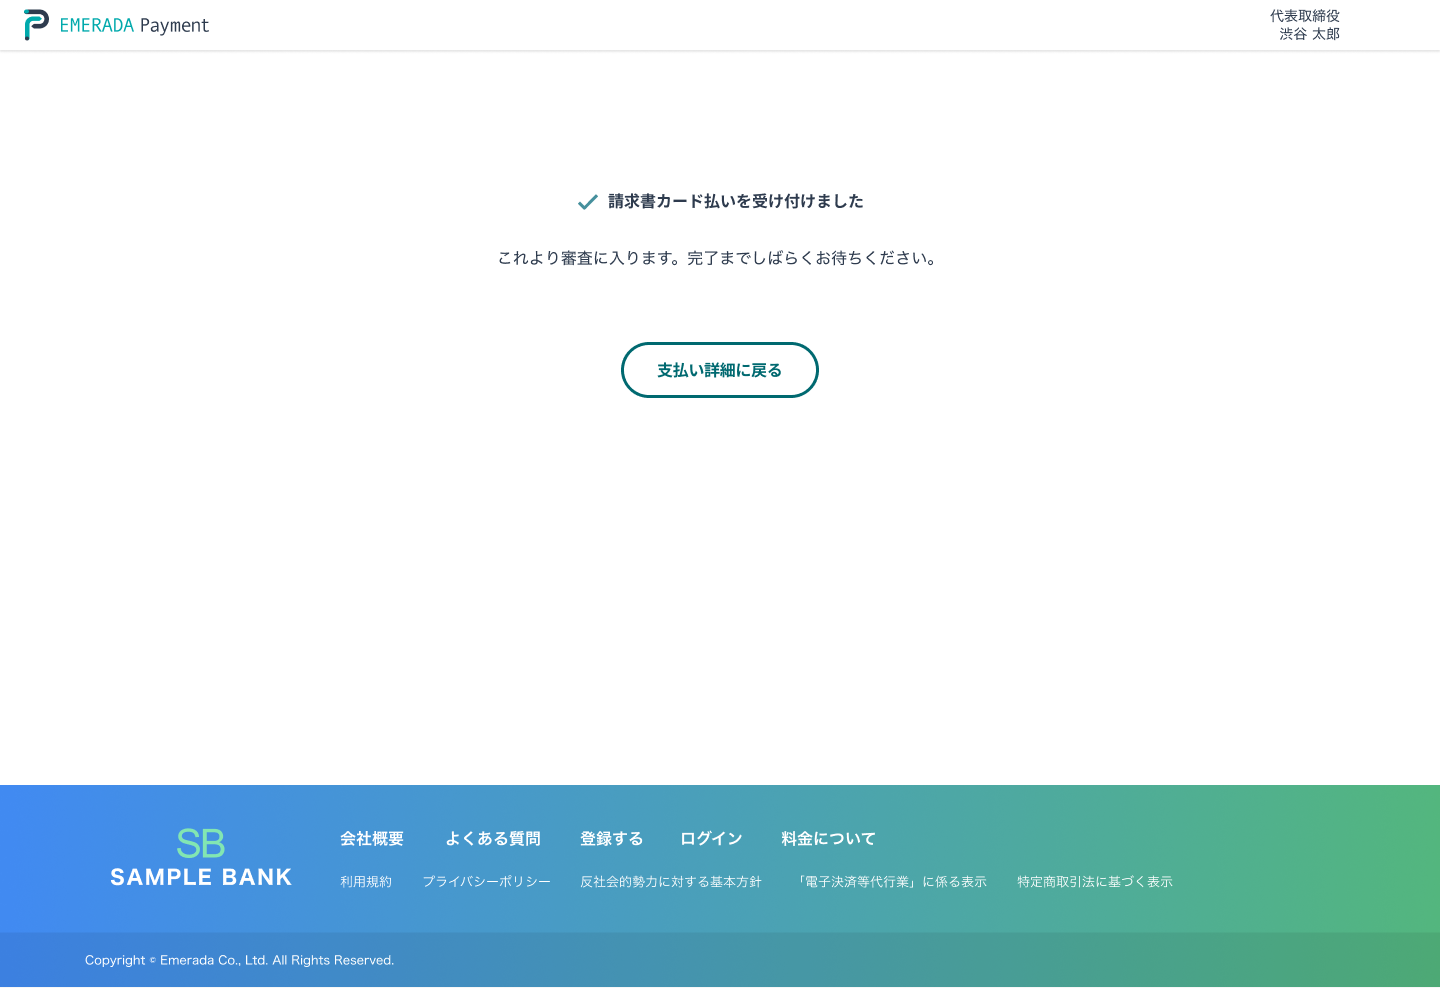Click the Emerada copyright notice text

(240, 960)
